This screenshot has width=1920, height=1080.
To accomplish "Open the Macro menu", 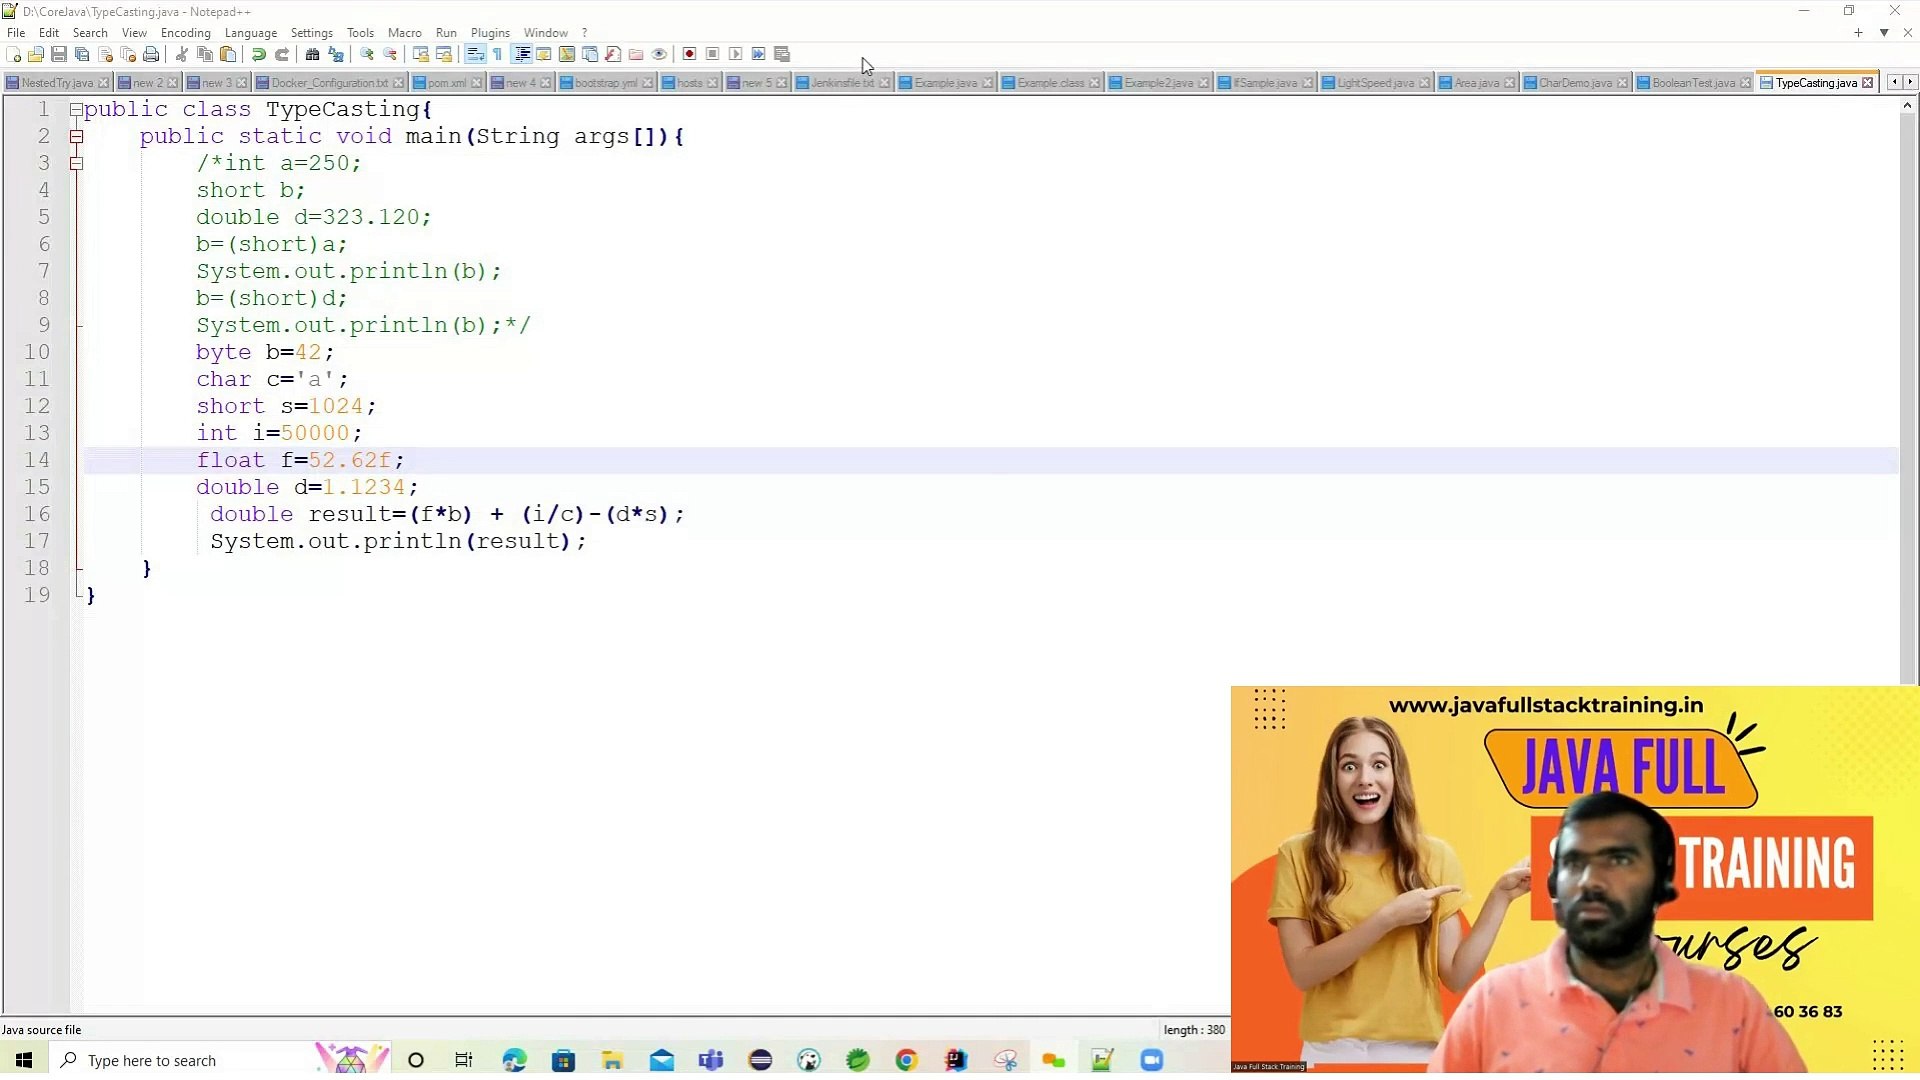I will 404,32.
